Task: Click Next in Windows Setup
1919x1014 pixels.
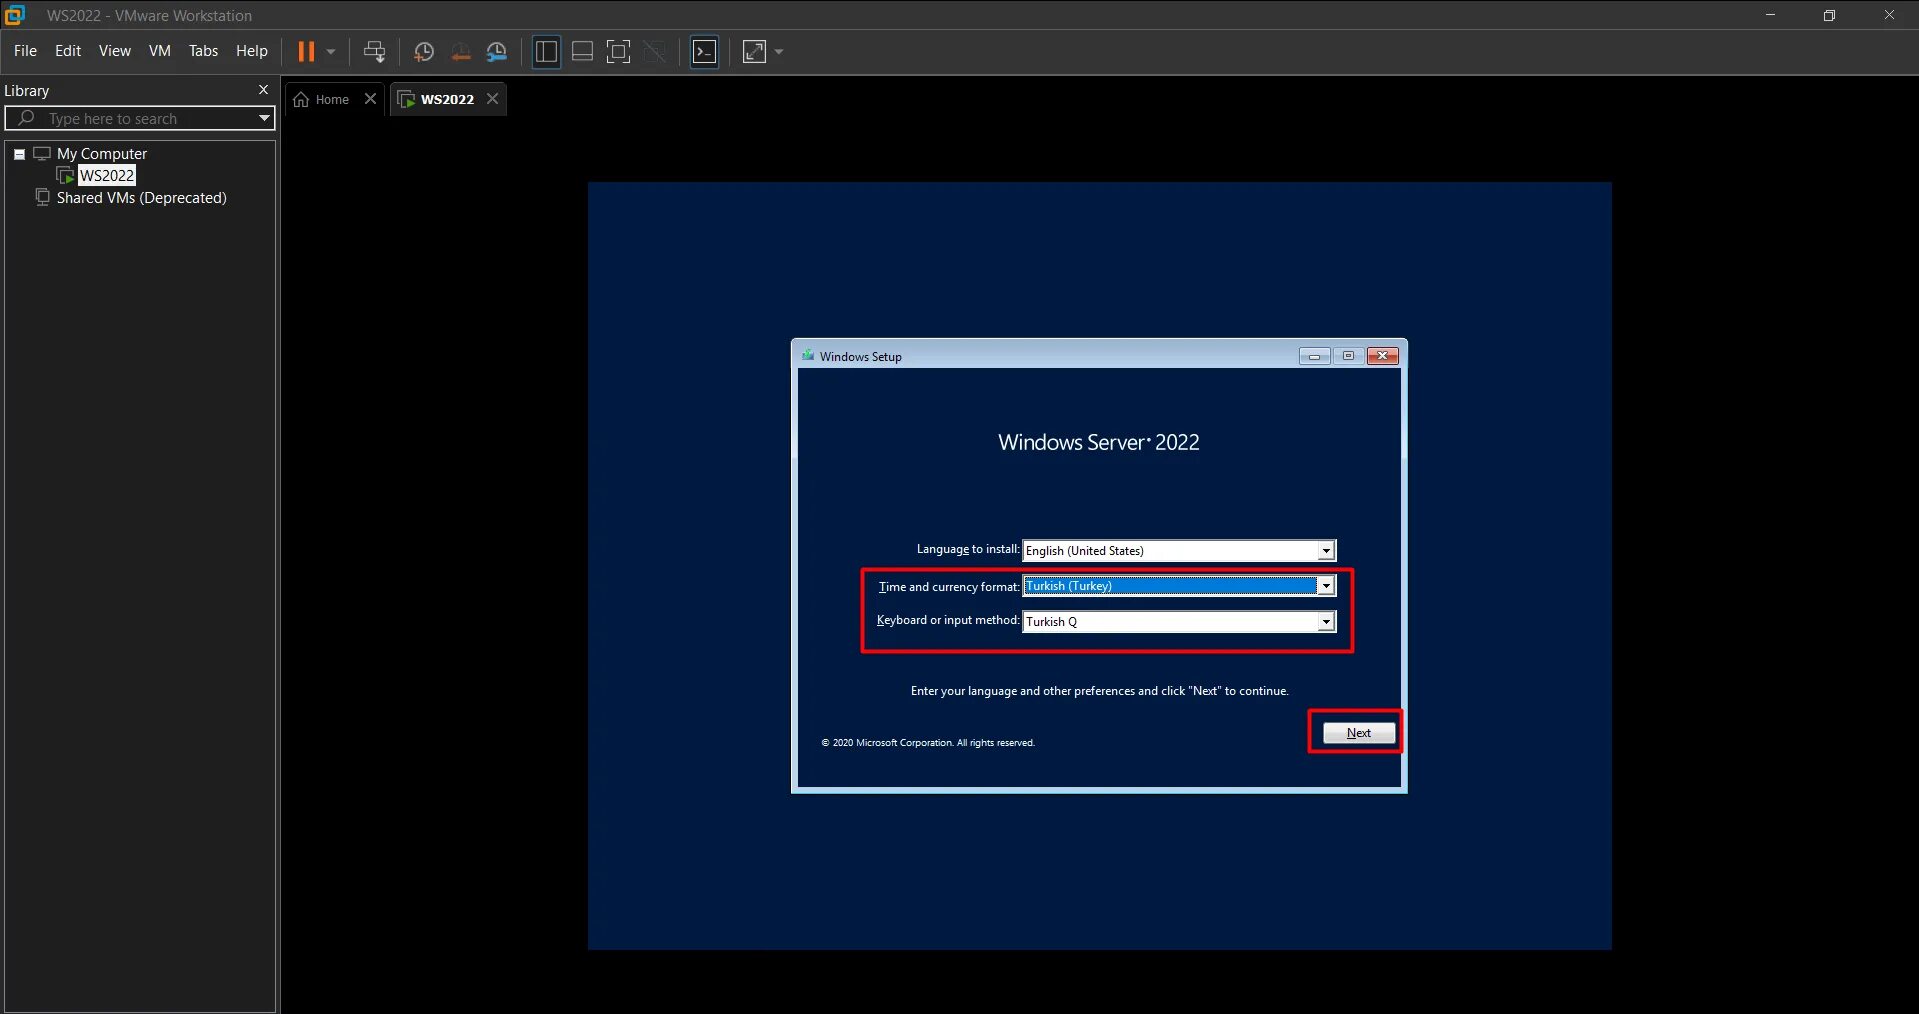Action: pos(1359,733)
